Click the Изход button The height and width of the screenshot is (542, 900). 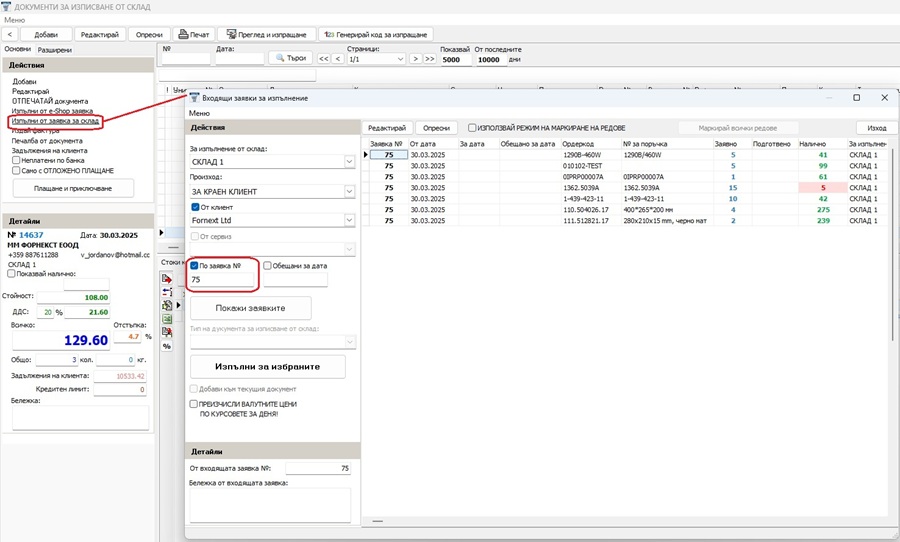[876, 128]
